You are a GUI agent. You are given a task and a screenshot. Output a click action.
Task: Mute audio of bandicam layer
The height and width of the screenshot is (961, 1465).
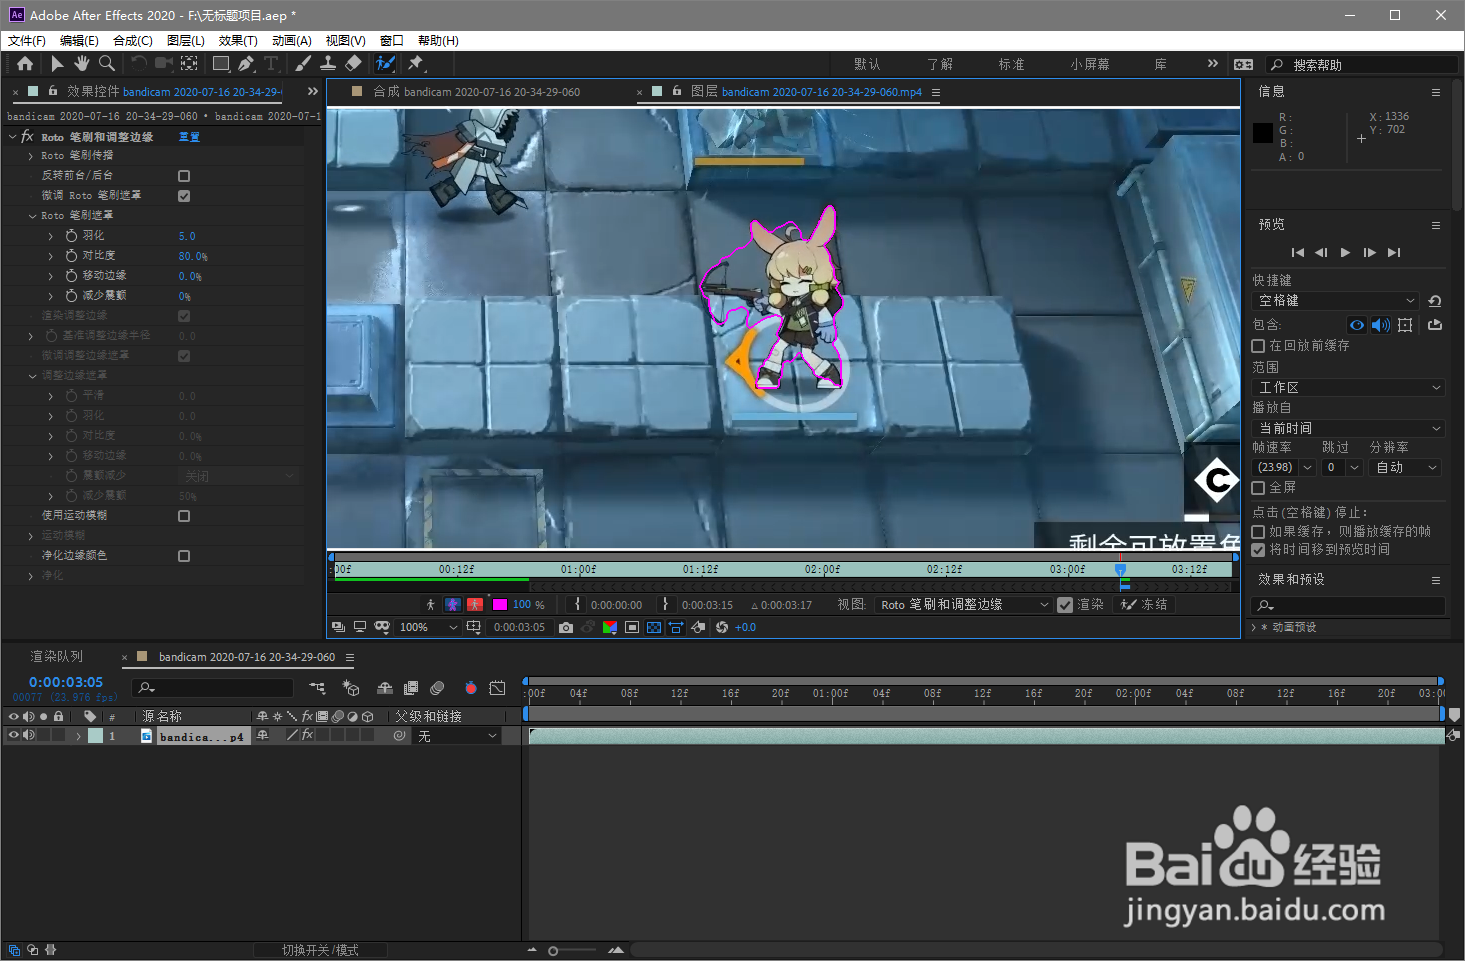point(29,735)
